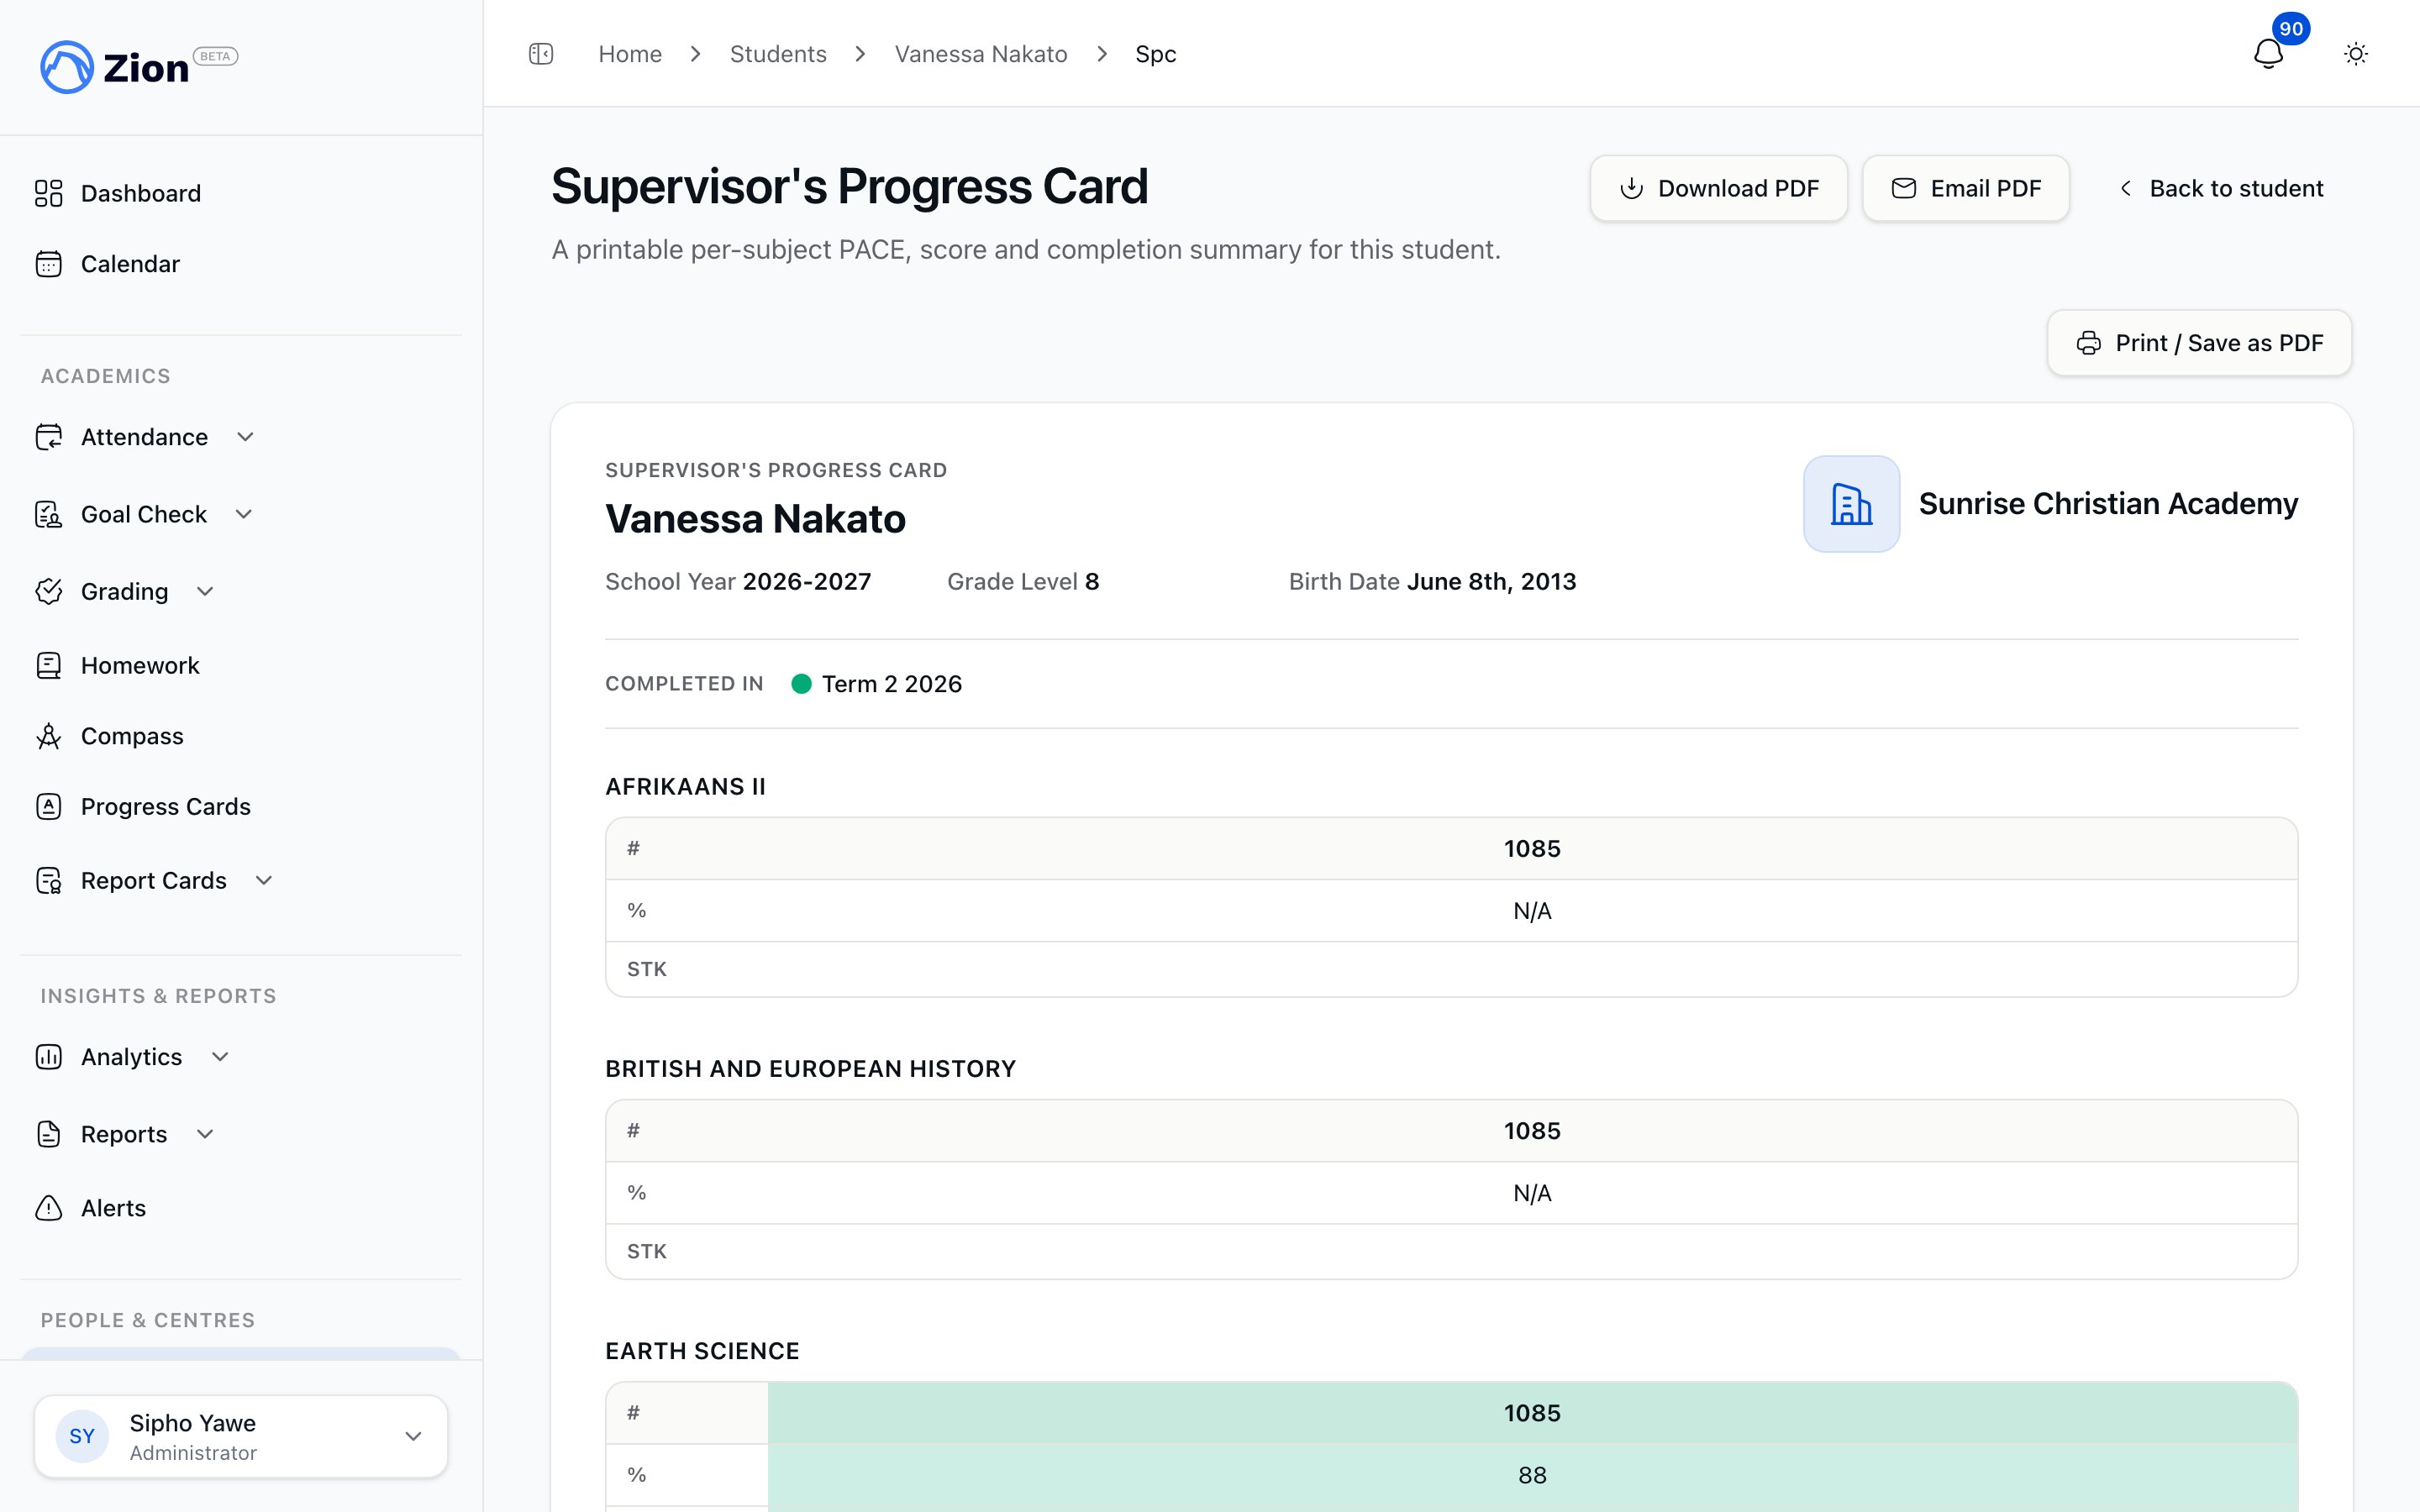This screenshot has height=1512, width=2420.
Task: Click the Homework book icon
Action: (x=49, y=665)
